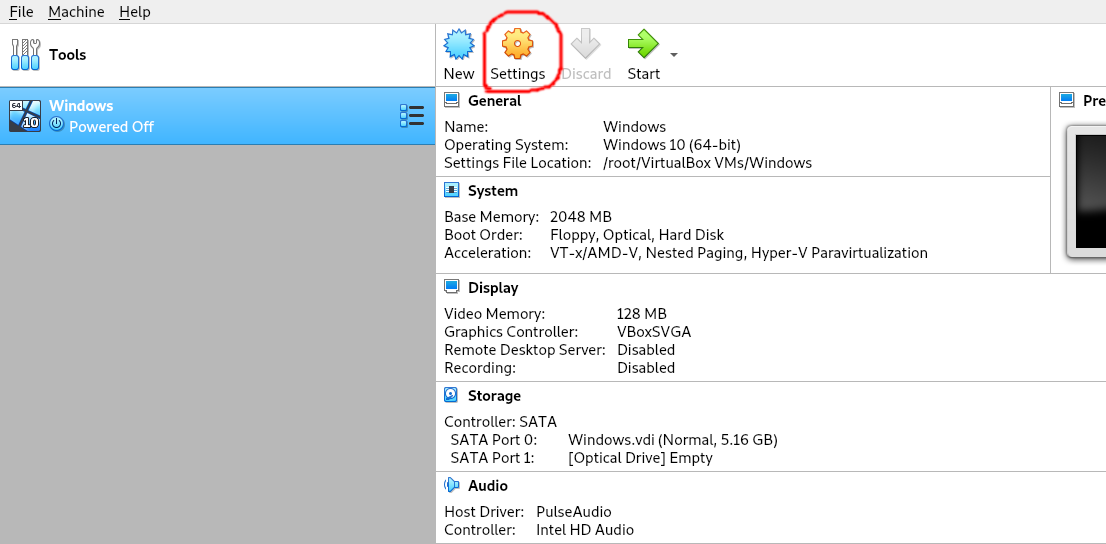Select the Windows virtual machine entry
1106x544 pixels.
pos(217,116)
